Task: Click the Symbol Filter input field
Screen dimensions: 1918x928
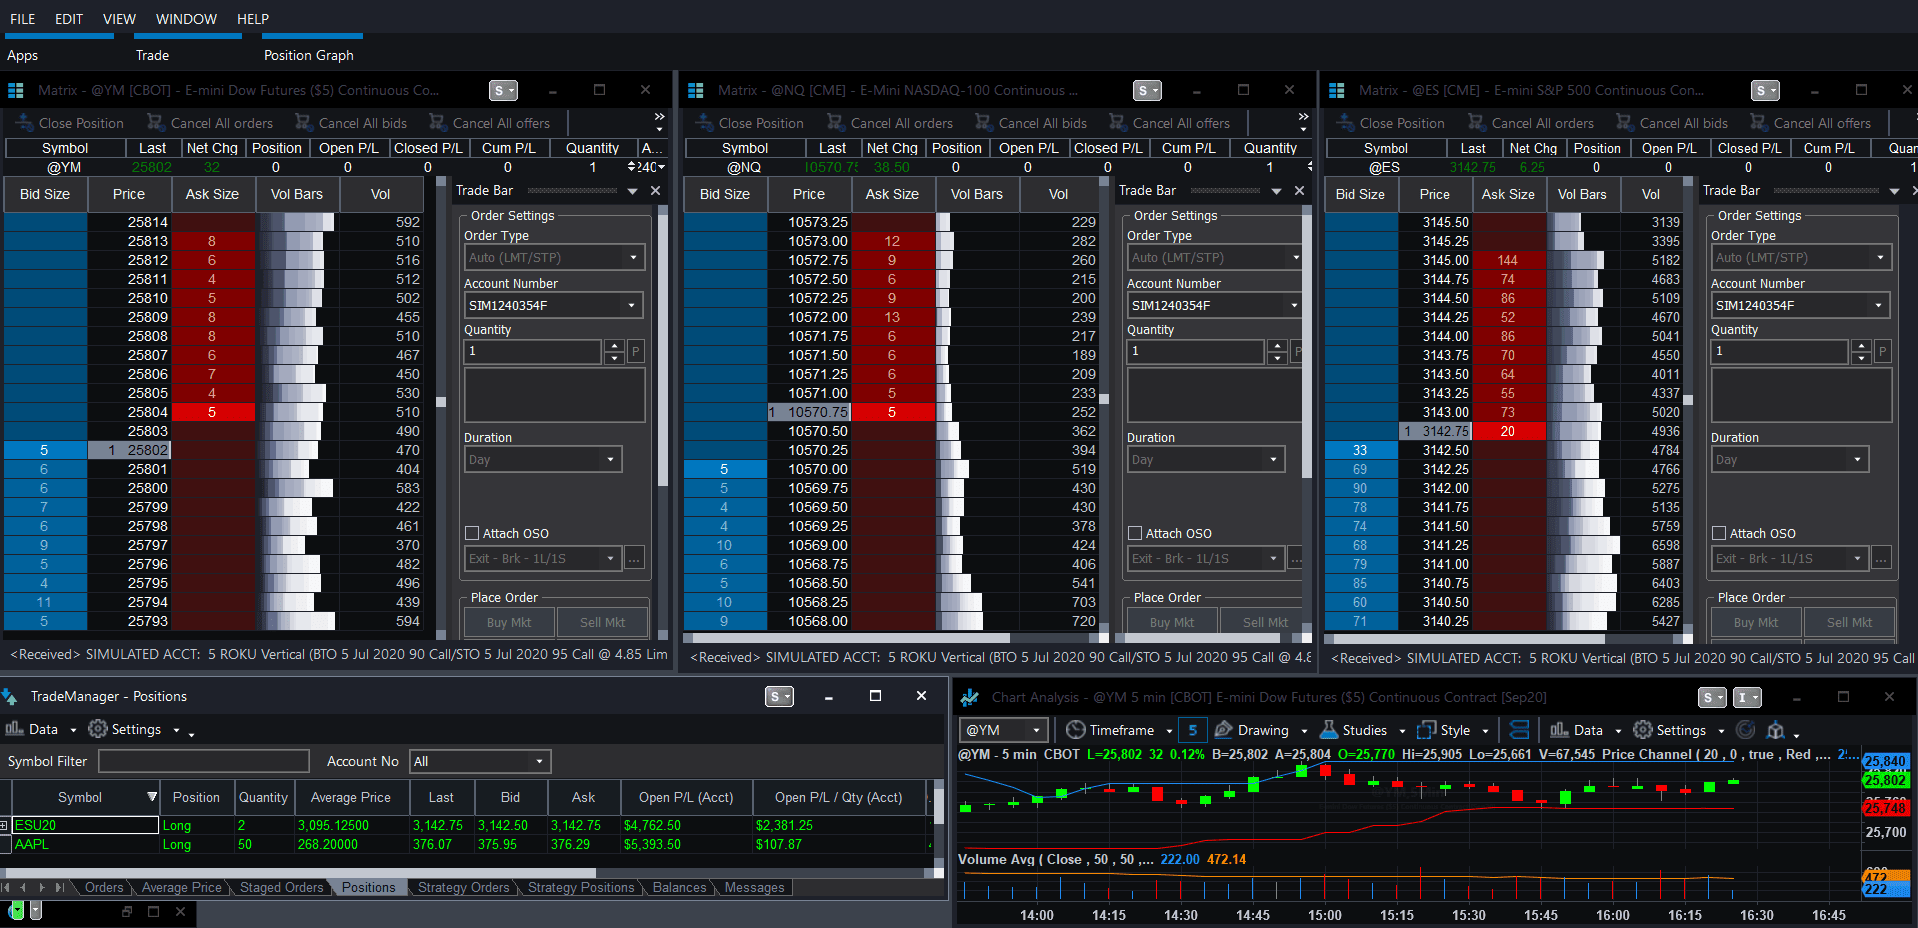Action: 204,762
